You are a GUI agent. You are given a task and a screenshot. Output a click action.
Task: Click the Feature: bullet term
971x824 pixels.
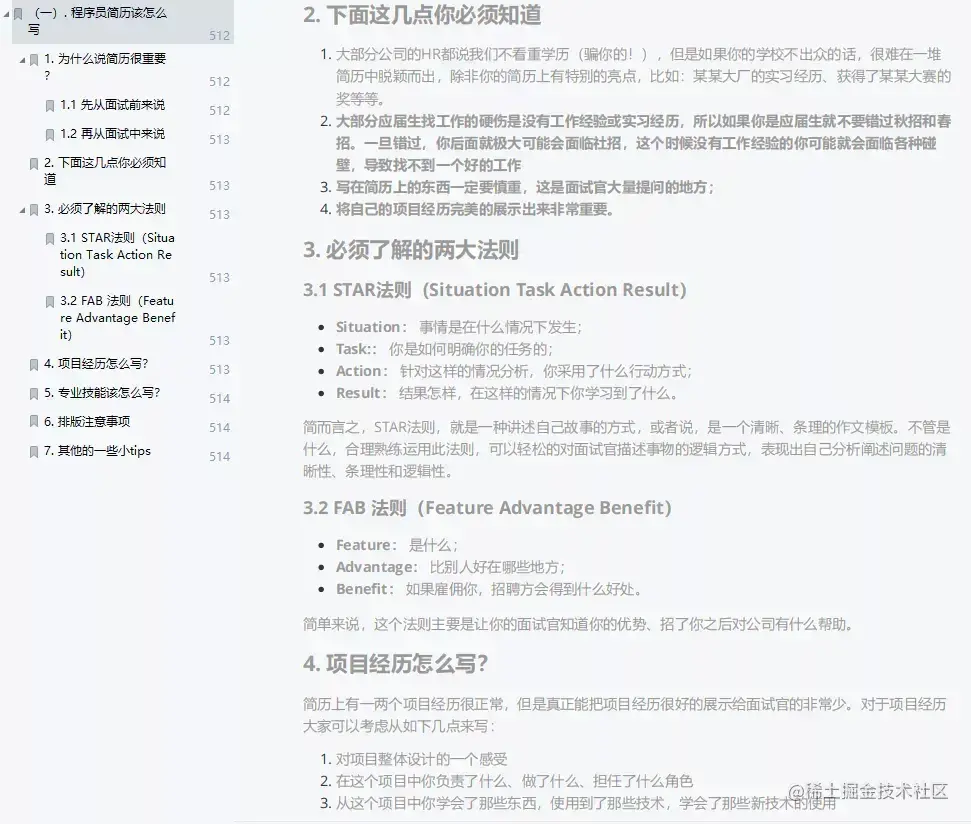pos(366,545)
